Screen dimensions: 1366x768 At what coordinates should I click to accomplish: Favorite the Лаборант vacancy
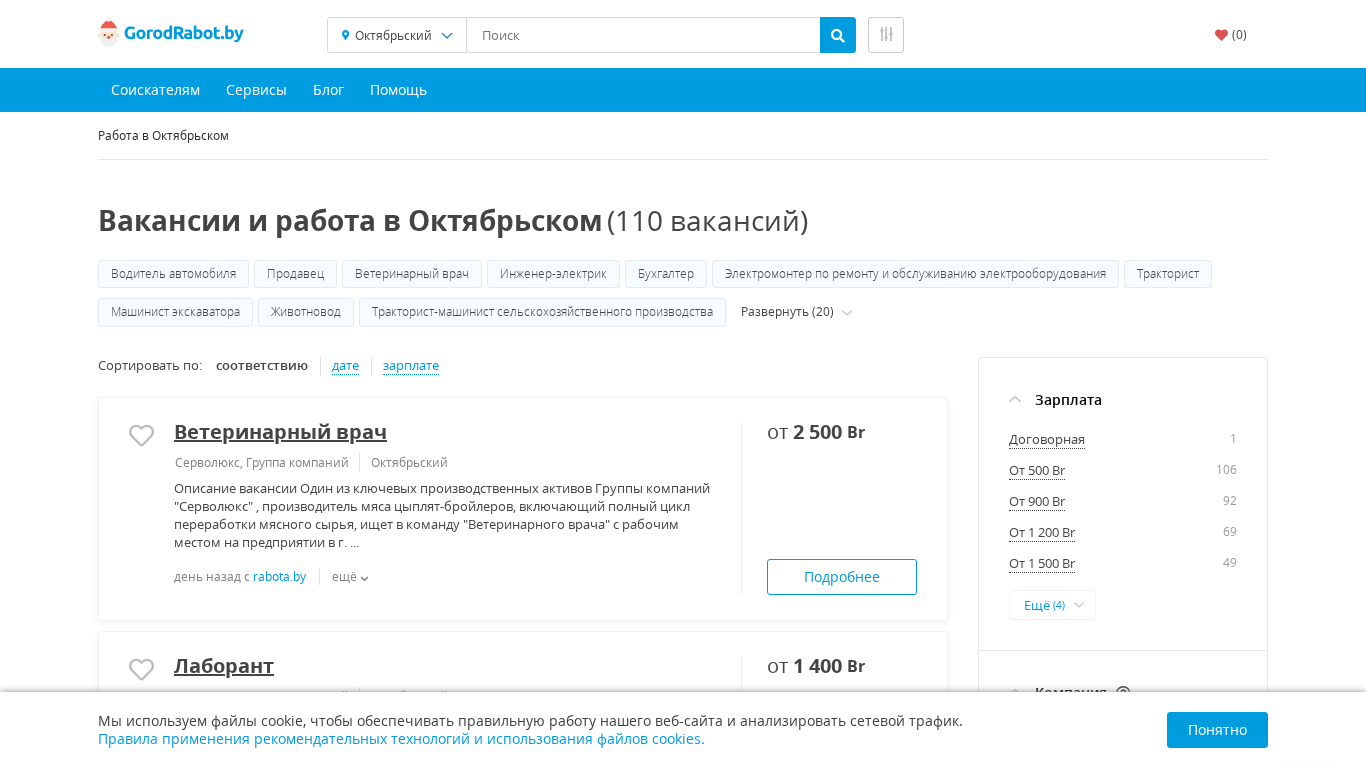pos(141,669)
